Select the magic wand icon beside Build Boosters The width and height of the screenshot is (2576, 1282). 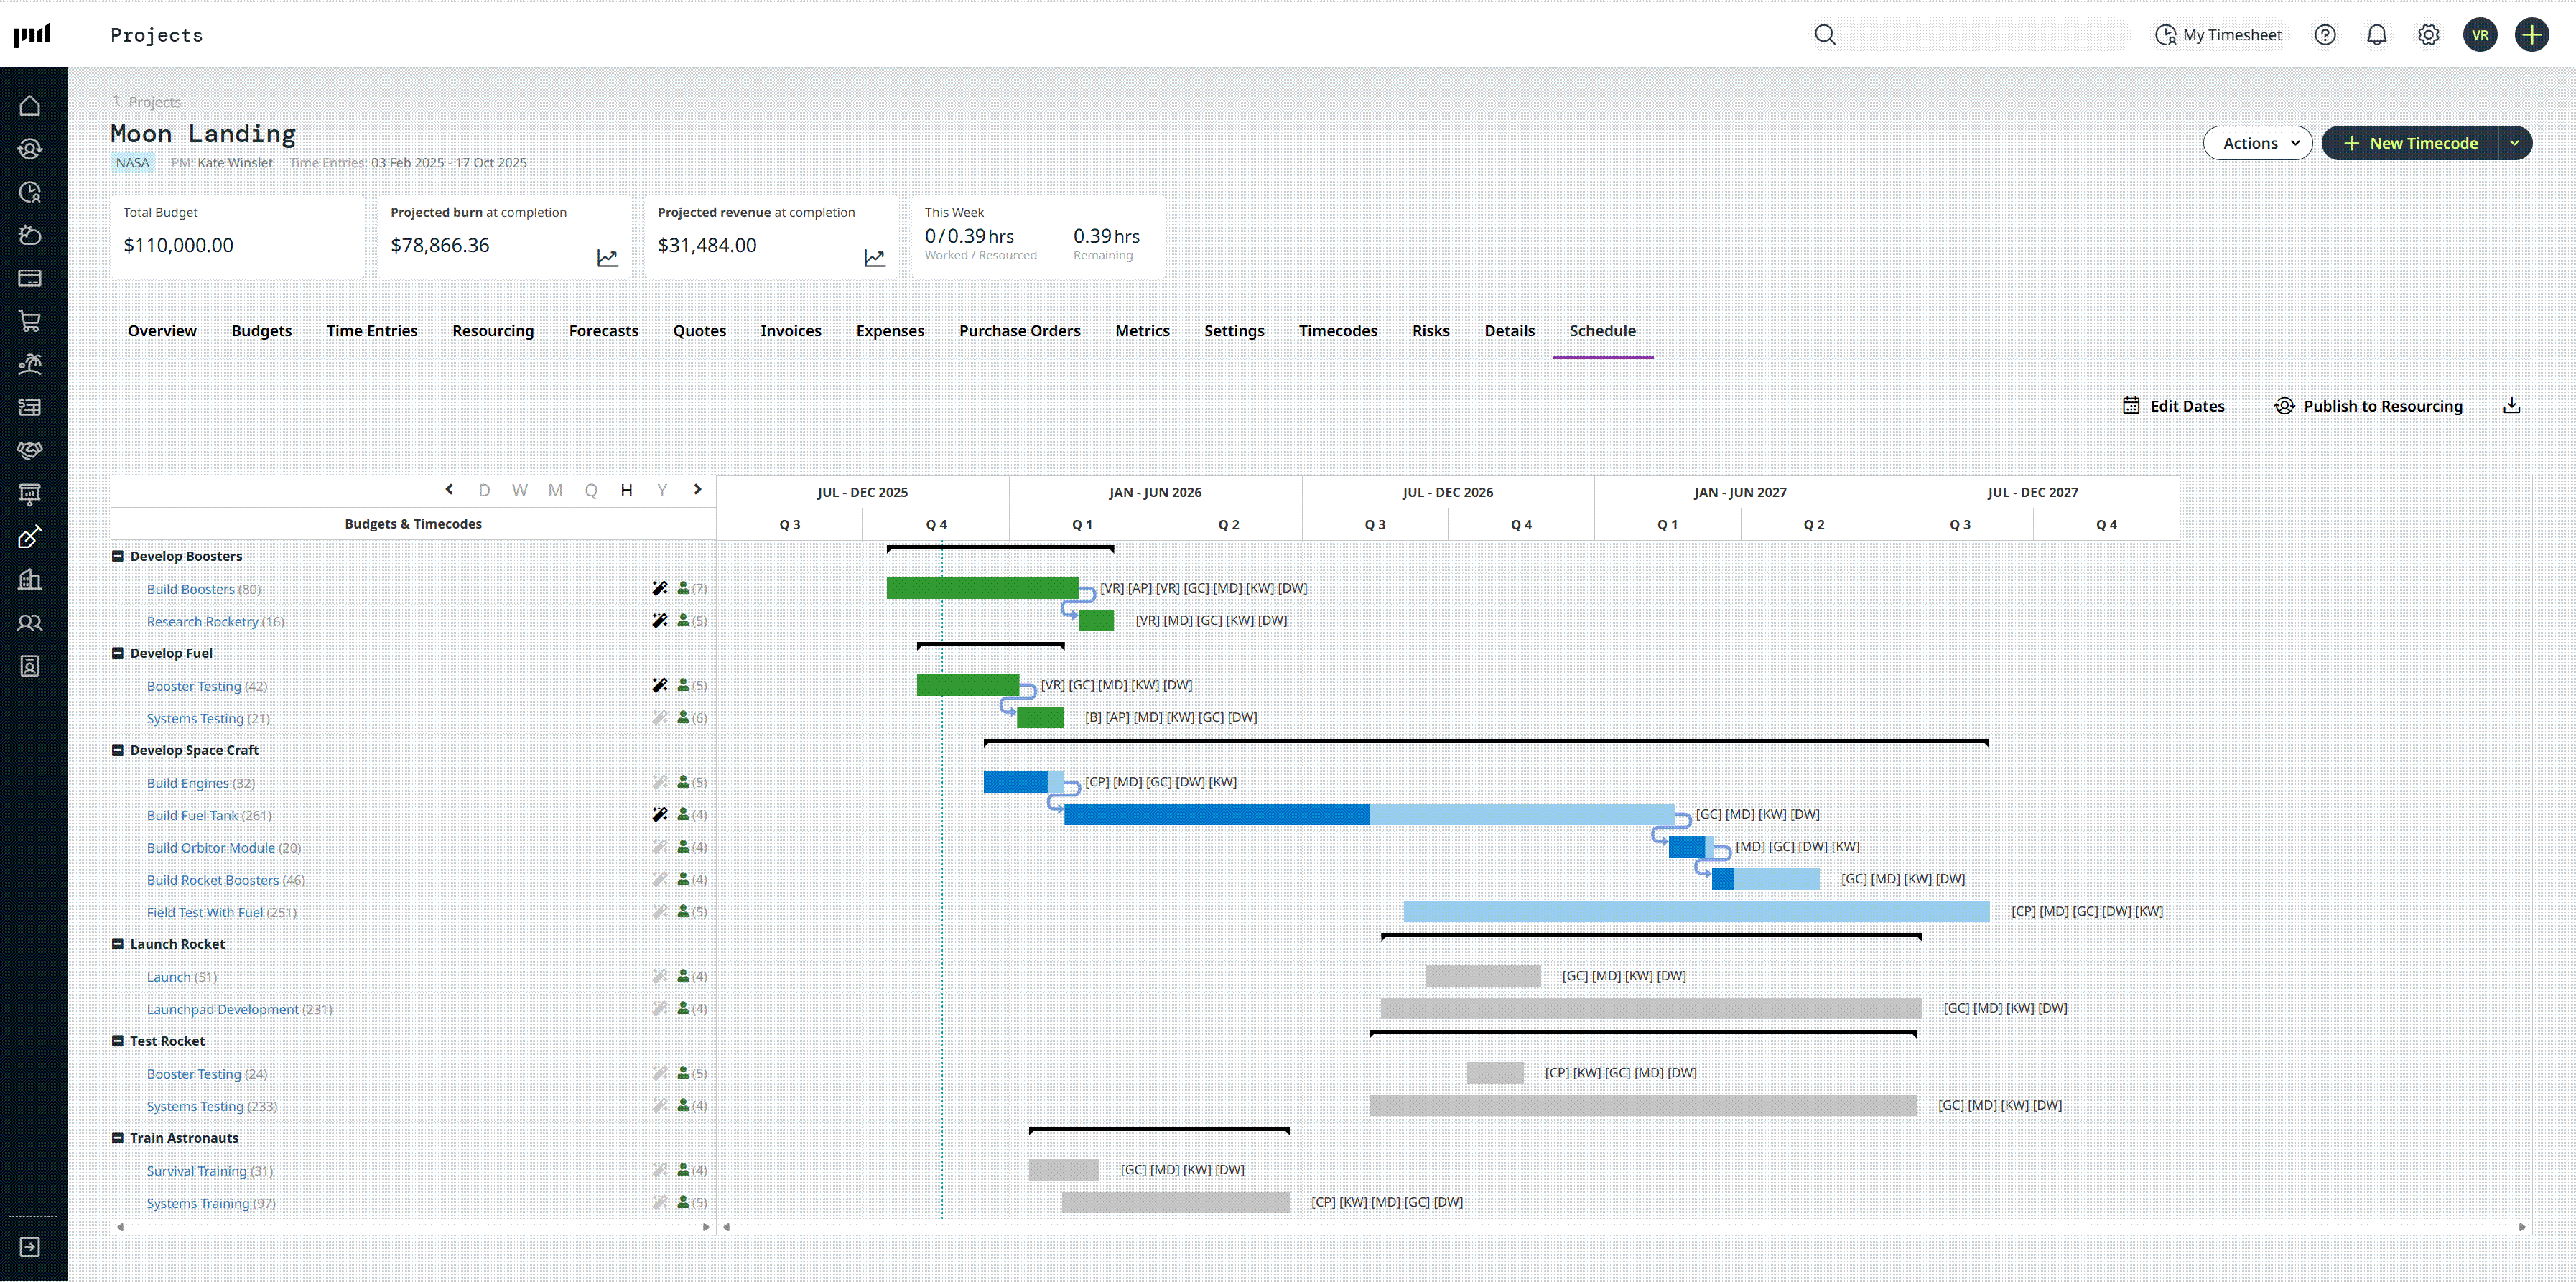(x=659, y=588)
